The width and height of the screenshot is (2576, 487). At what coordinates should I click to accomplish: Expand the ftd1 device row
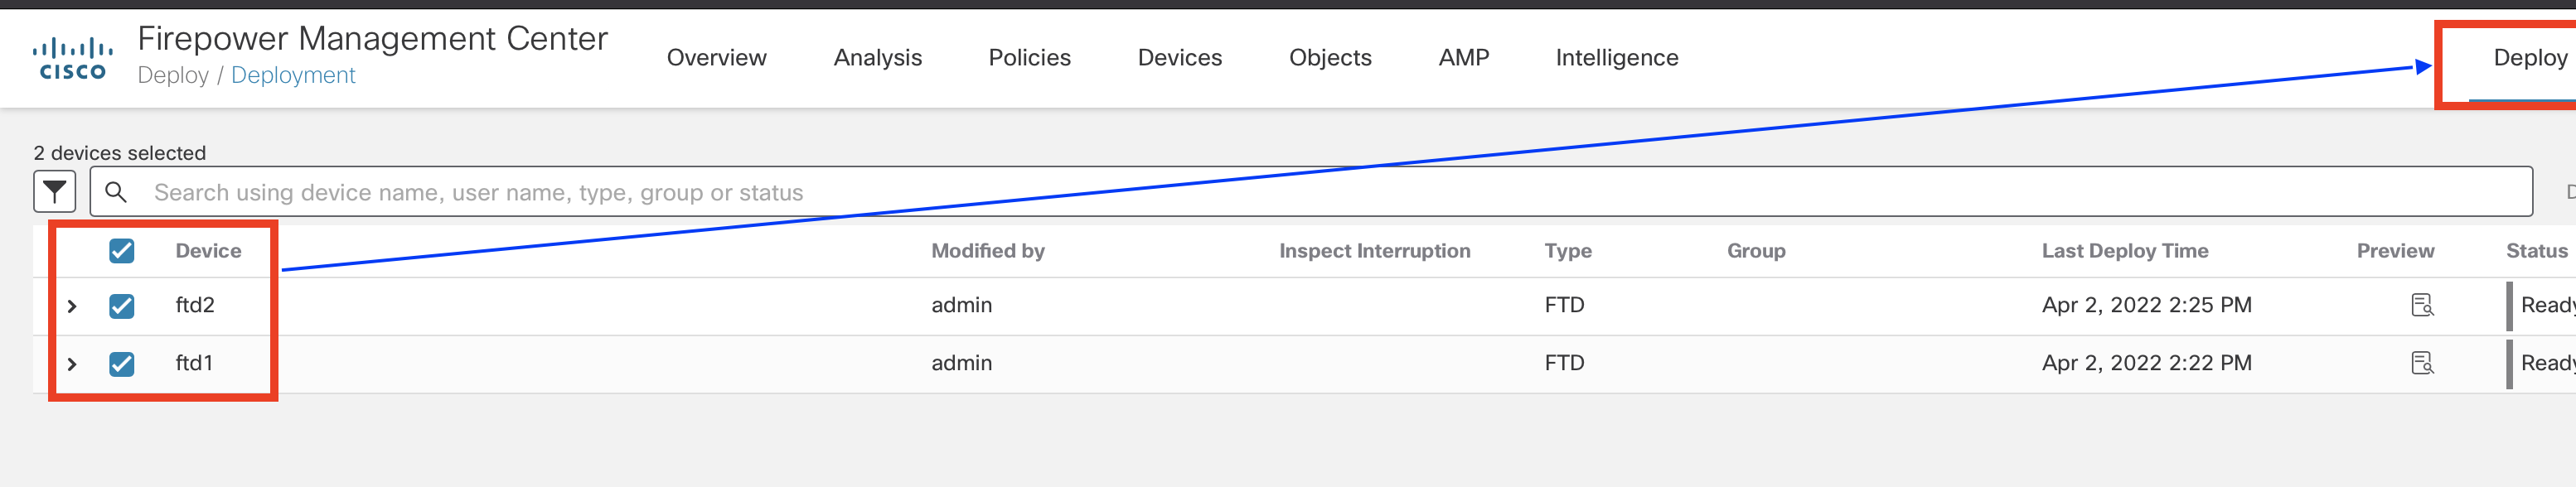pos(72,364)
